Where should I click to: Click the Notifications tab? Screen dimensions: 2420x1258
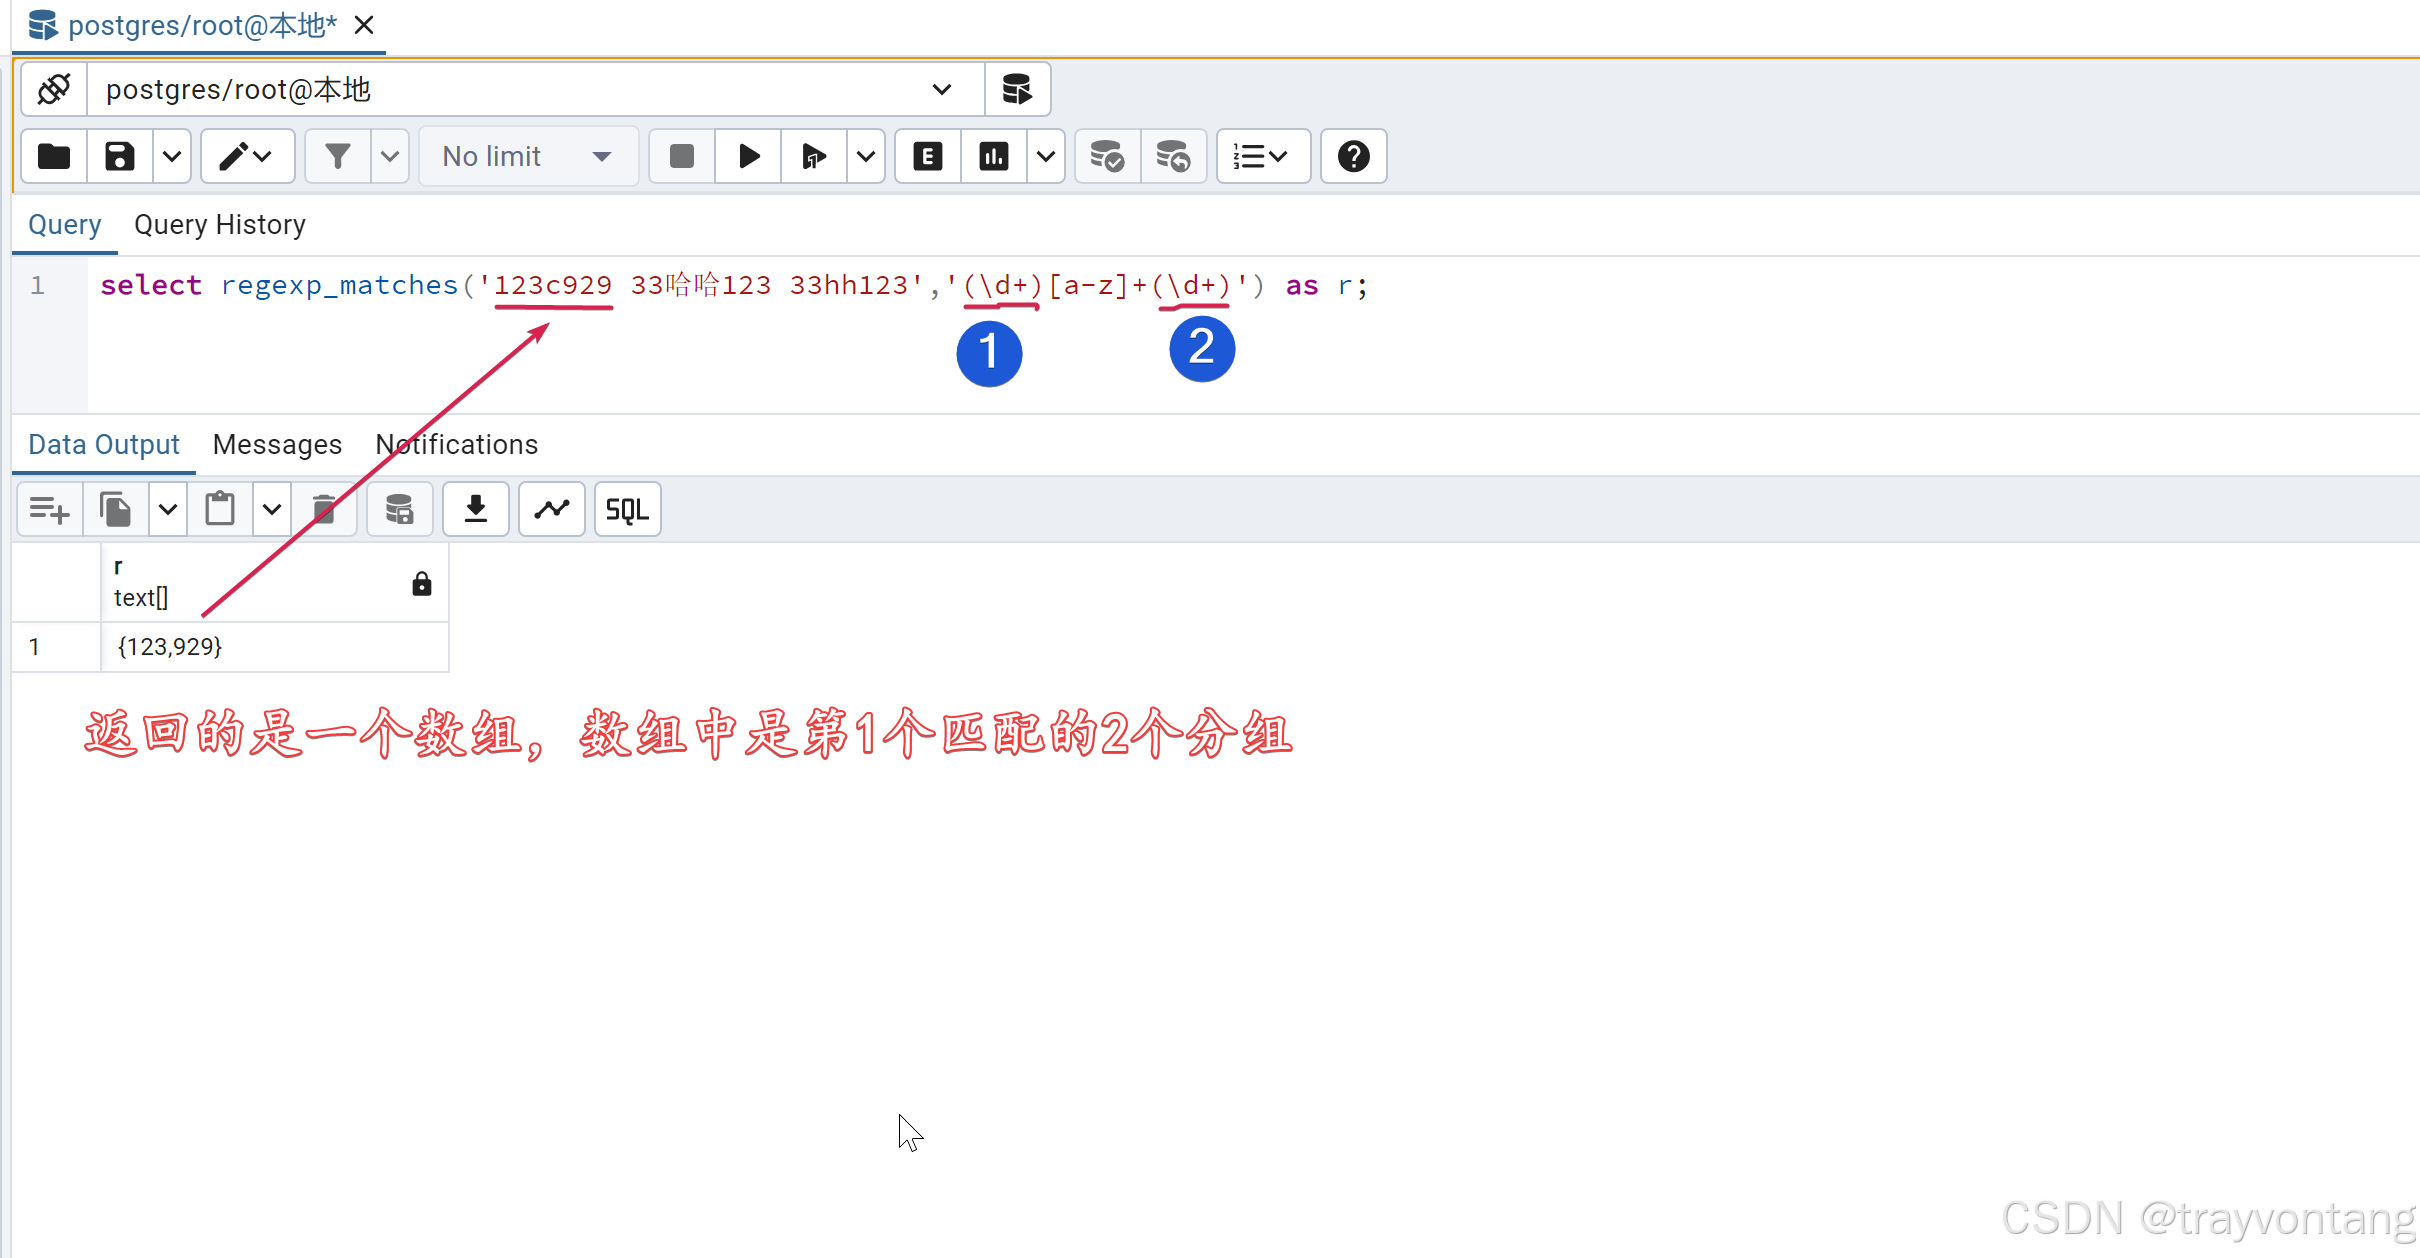click(x=456, y=445)
